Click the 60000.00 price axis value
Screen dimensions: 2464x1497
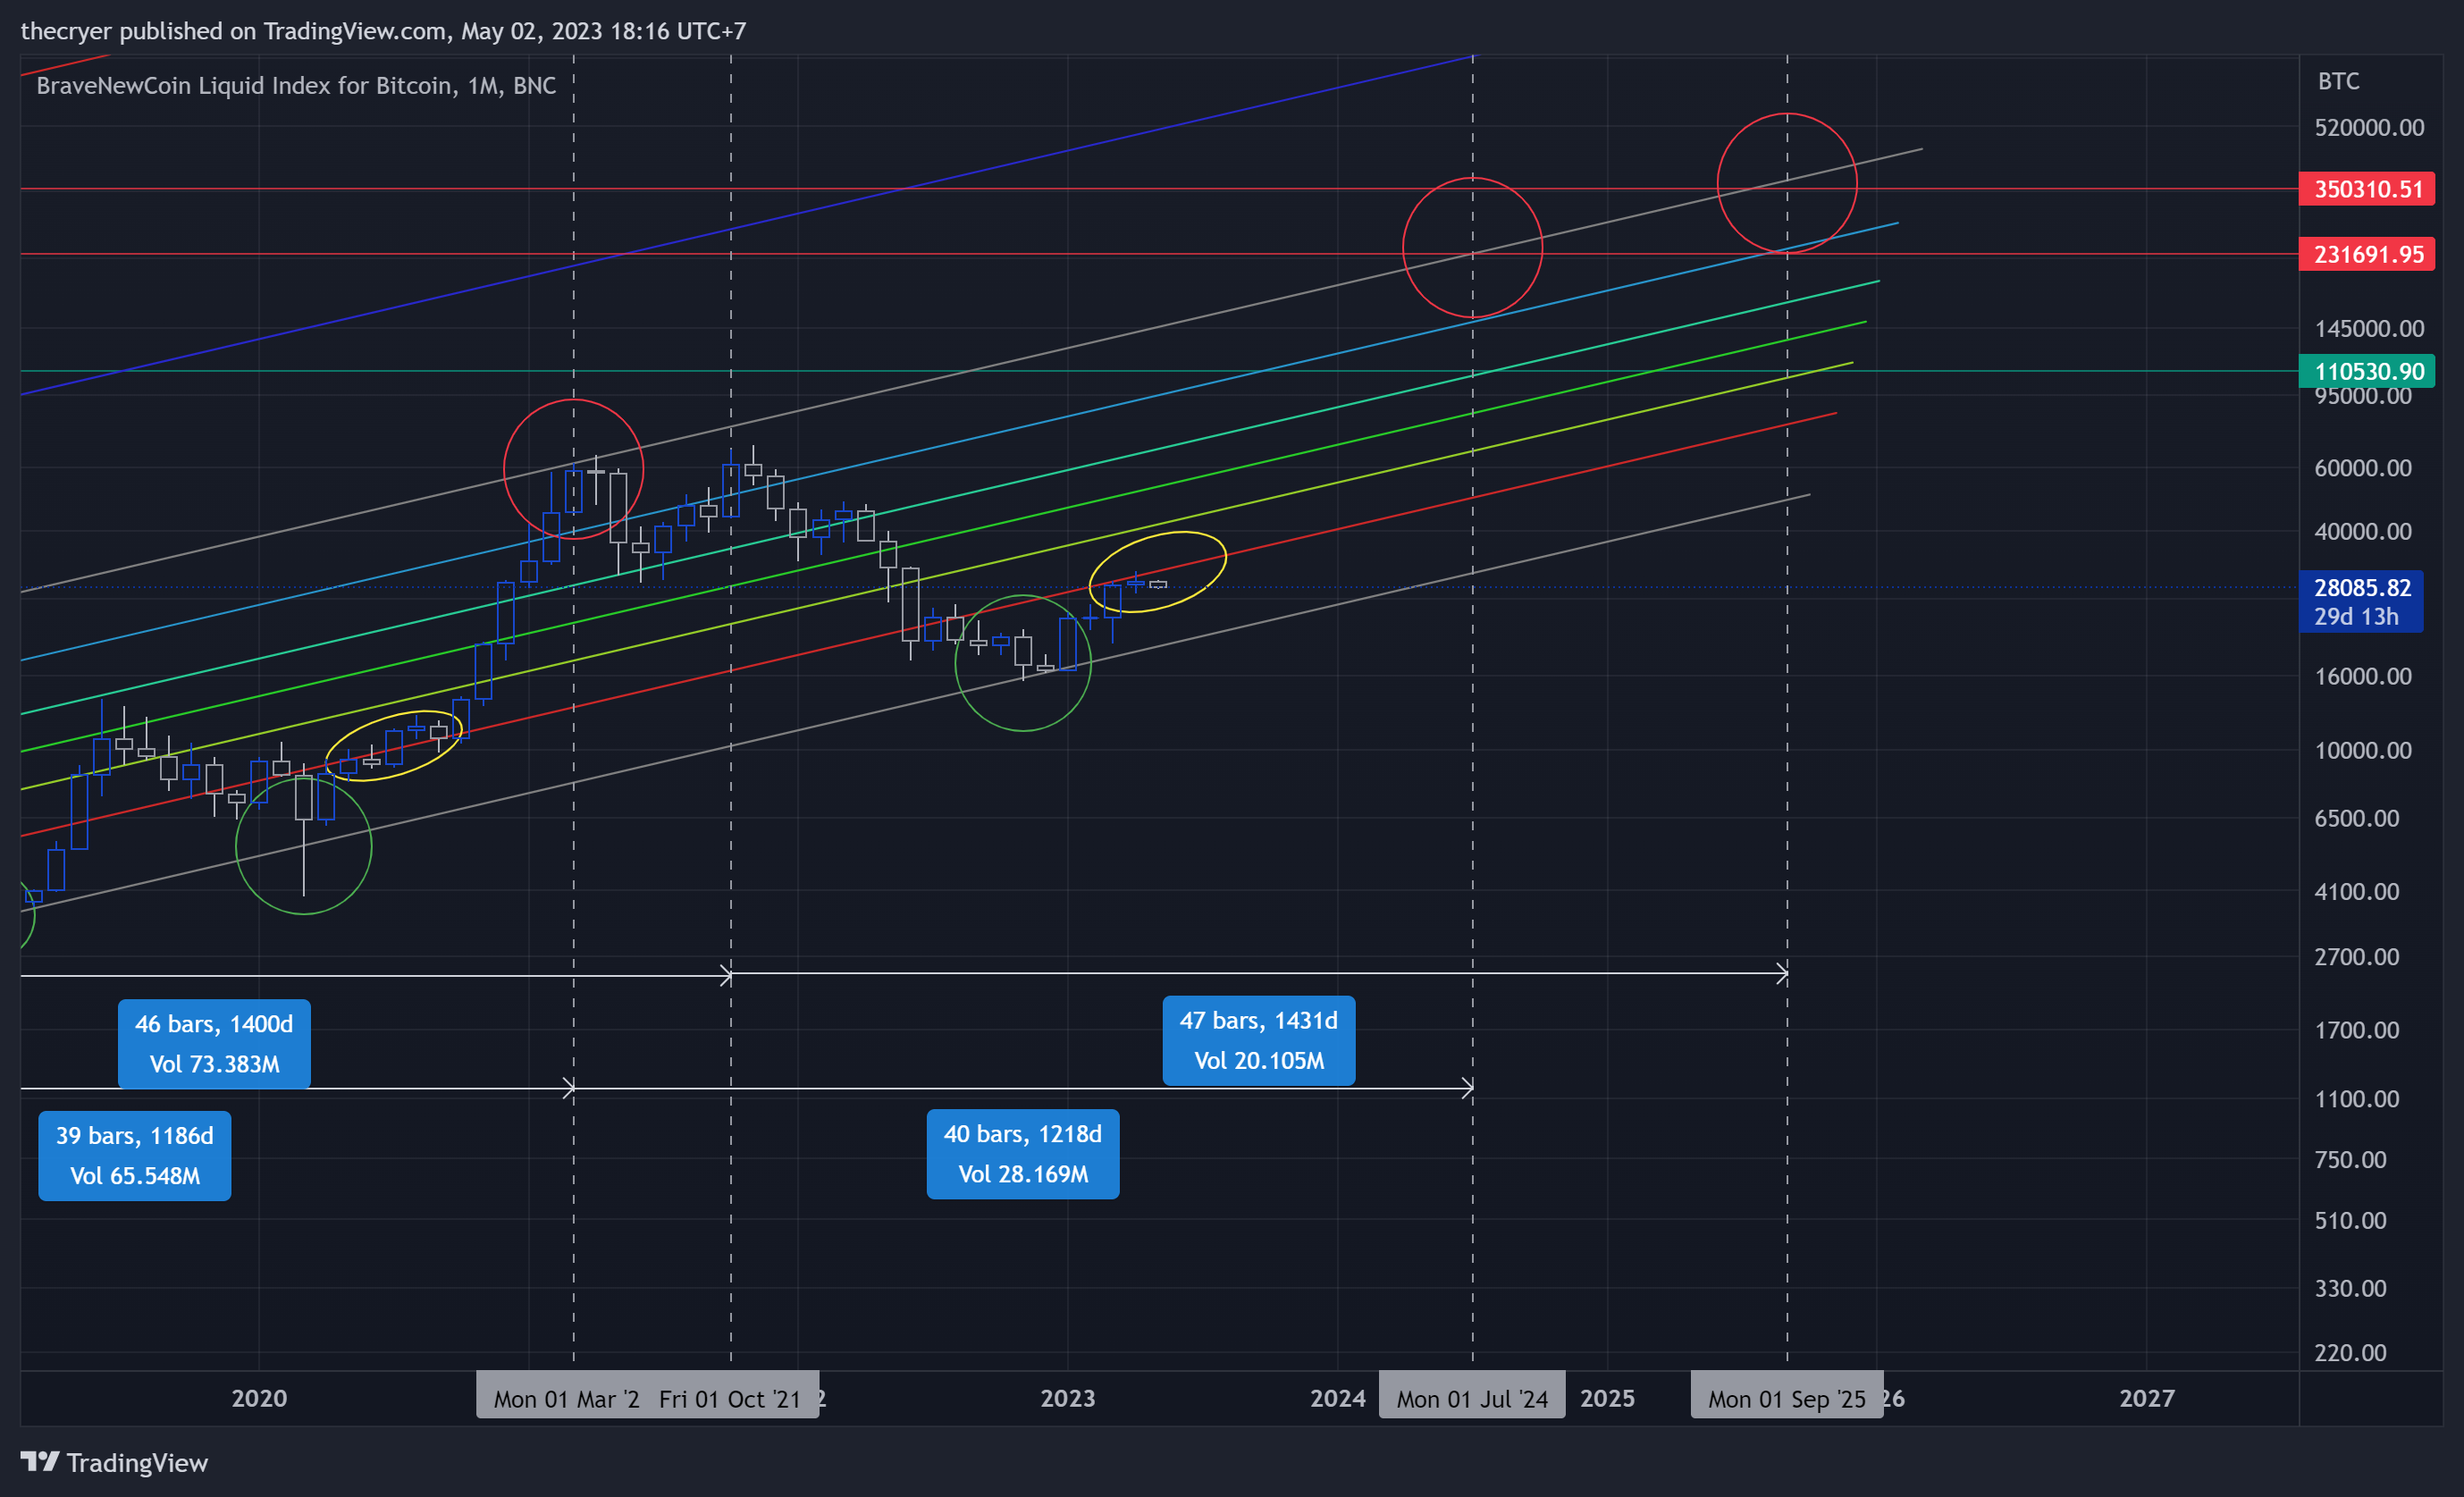coord(2363,467)
